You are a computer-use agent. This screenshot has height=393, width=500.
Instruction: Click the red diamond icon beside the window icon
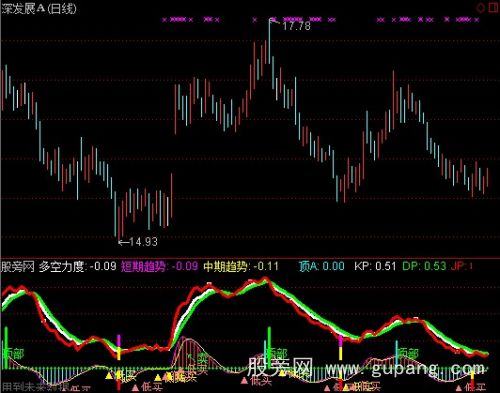click(480, 7)
